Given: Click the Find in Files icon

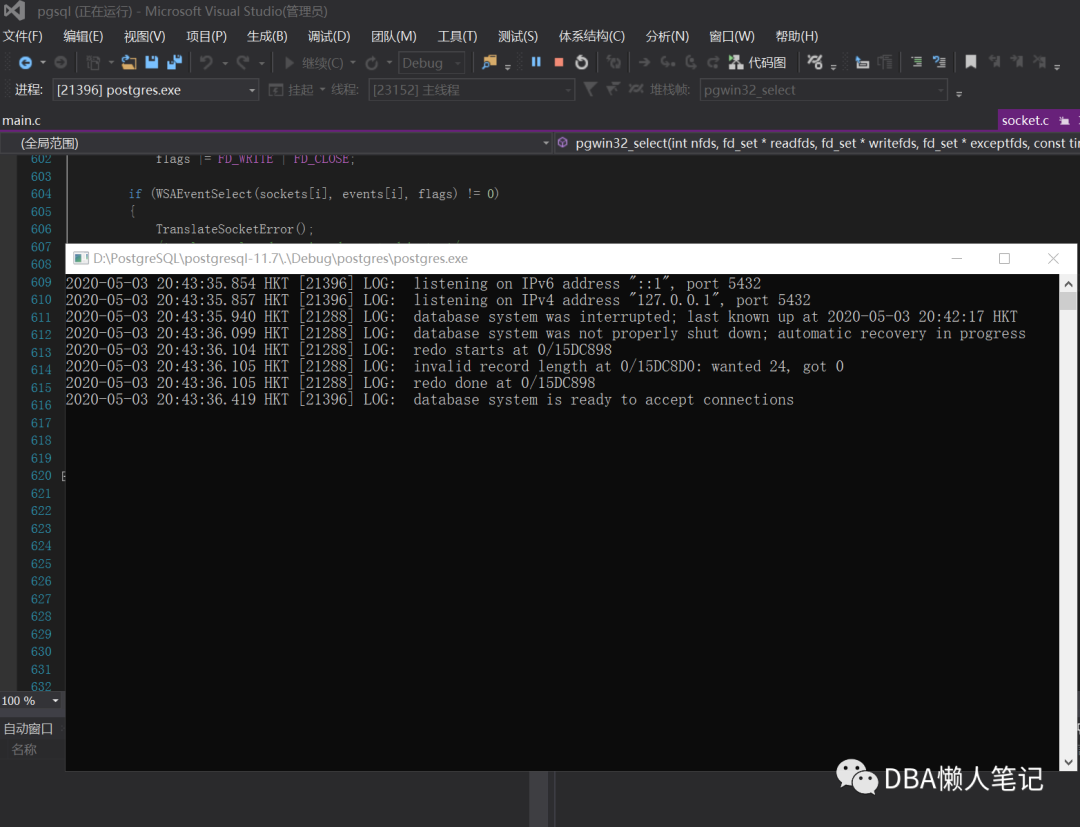Looking at the screenshot, I should [x=489, y=63].
